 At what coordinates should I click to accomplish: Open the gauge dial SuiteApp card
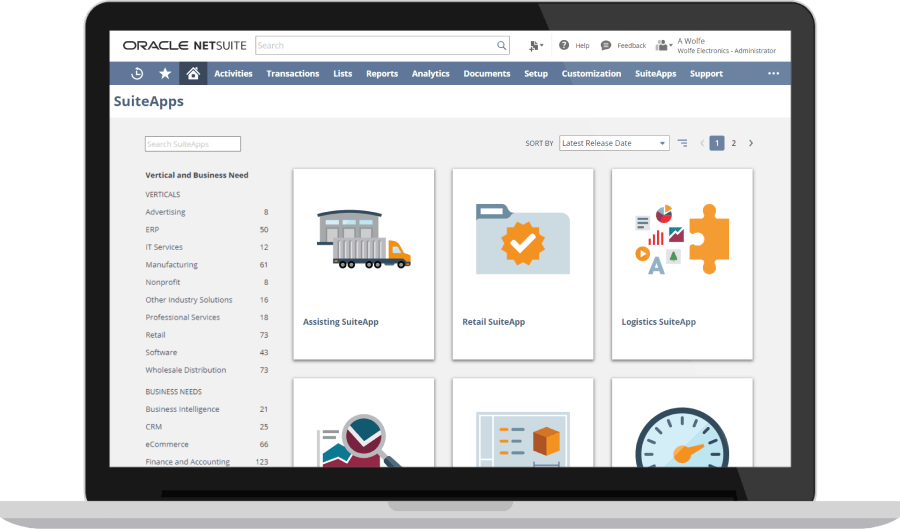[682, 422]
